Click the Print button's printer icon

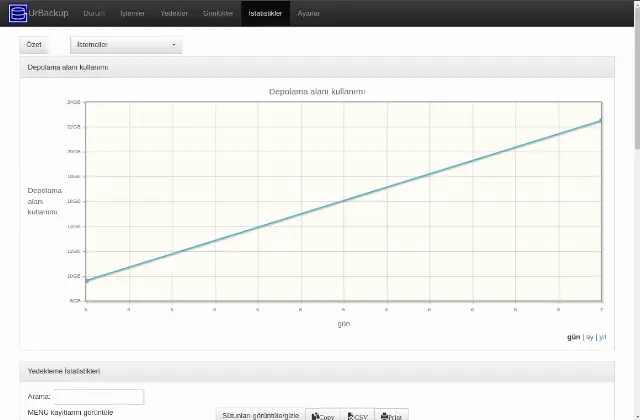coord(384,416)
